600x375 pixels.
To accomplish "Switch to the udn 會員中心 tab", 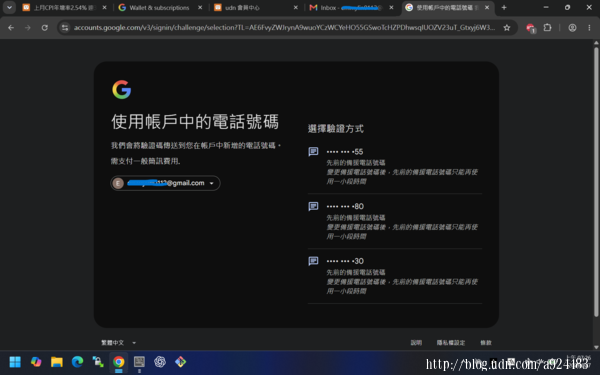I will click(256, 8).
